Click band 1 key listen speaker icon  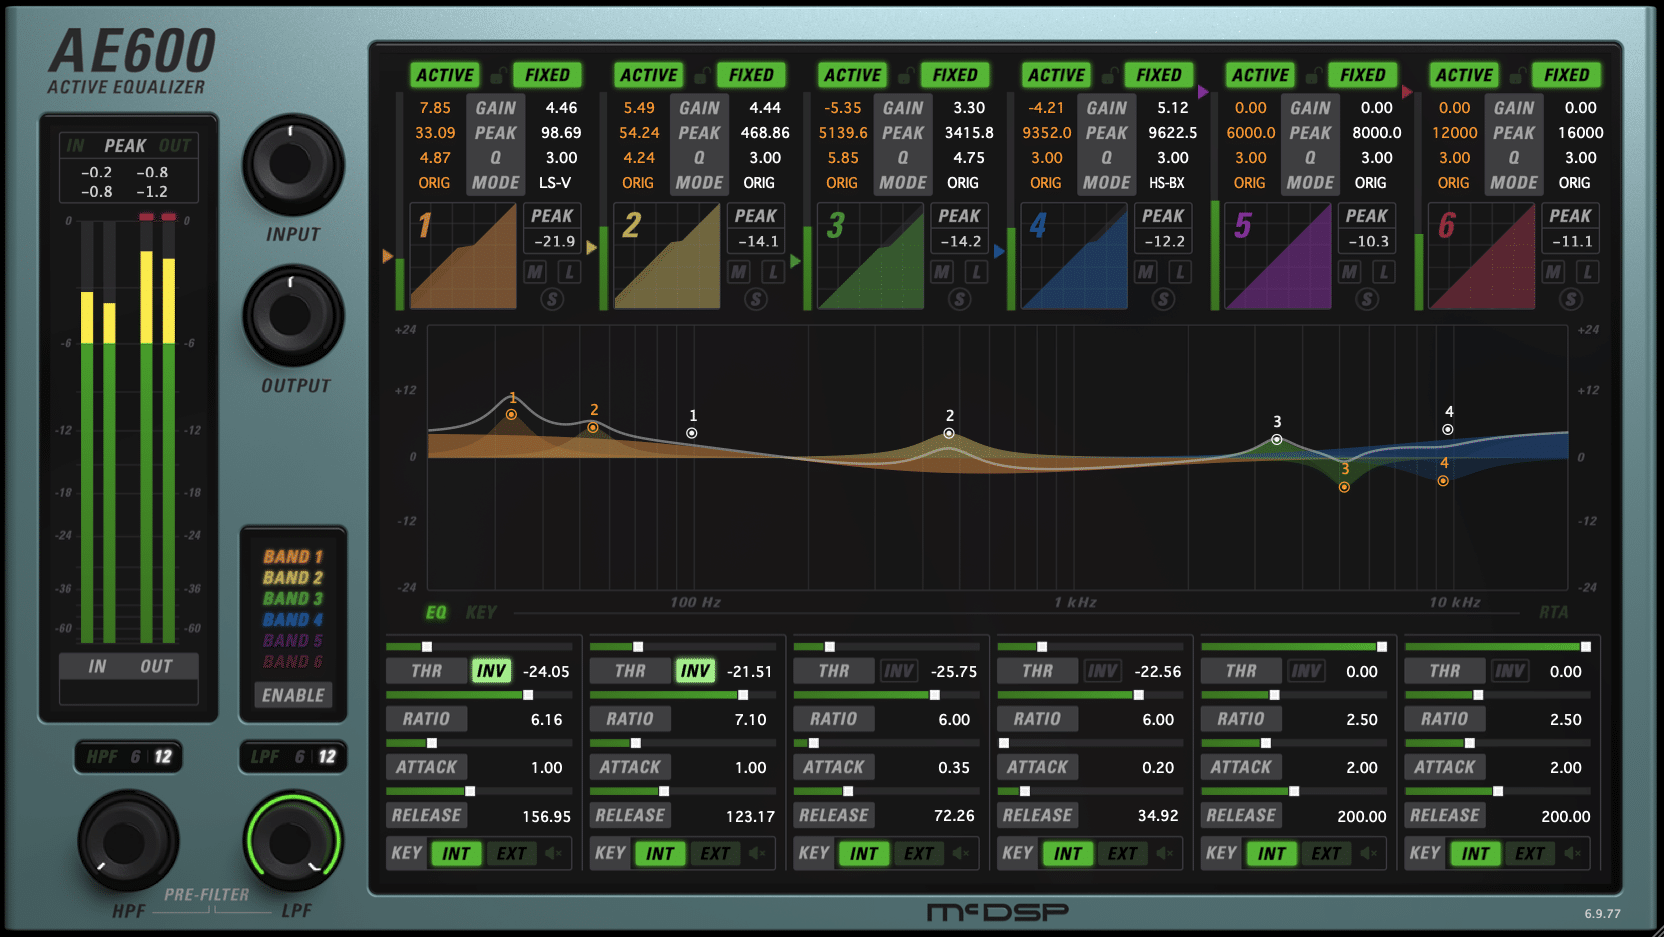click(553, 853)
